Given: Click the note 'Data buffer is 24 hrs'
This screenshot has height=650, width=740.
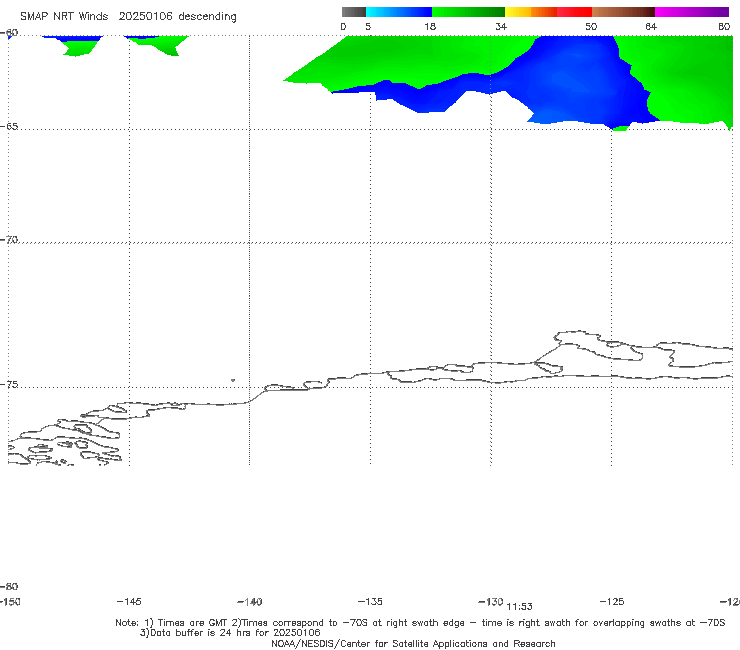Looking at the screenshot, I should pos(203,633).
